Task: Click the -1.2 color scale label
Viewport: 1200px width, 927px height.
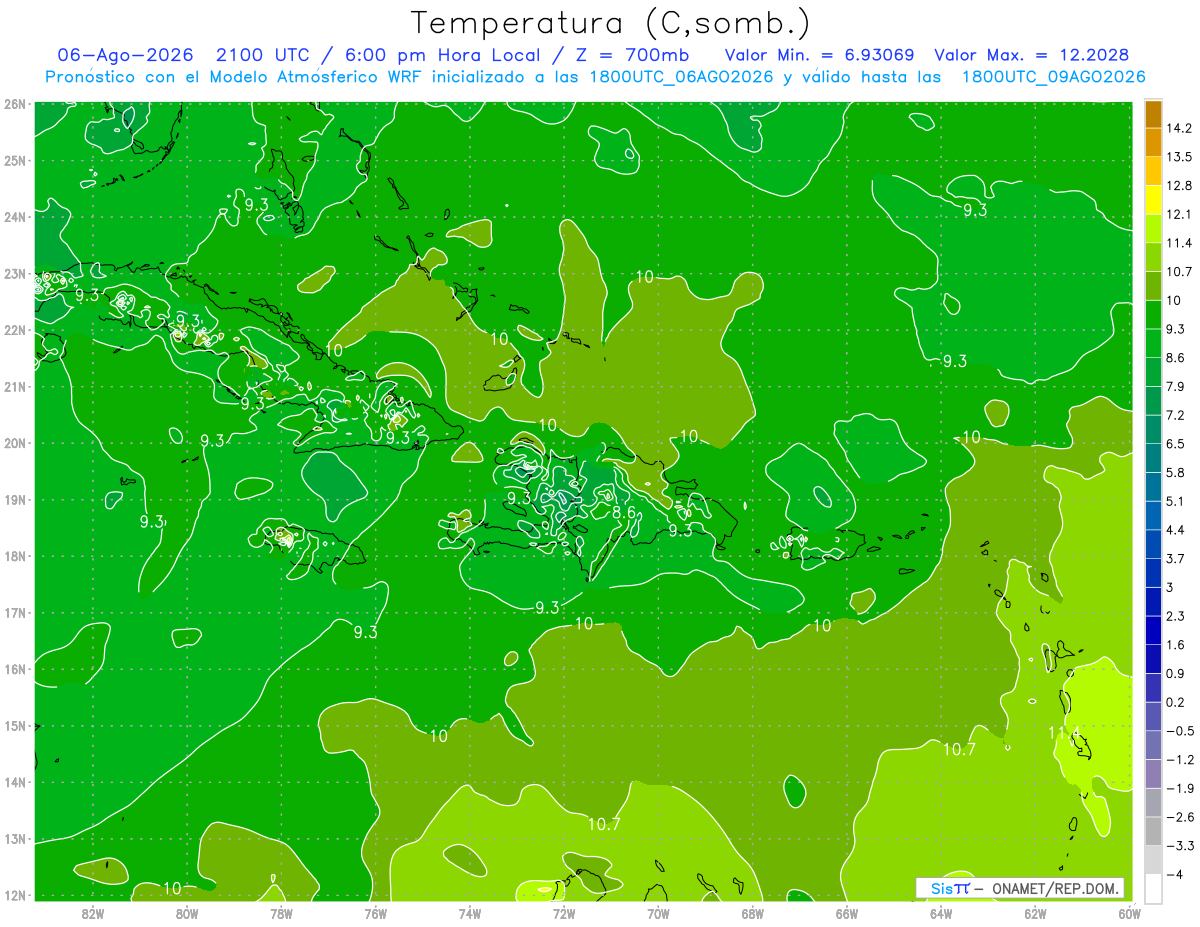Action: coord(1179,759)
